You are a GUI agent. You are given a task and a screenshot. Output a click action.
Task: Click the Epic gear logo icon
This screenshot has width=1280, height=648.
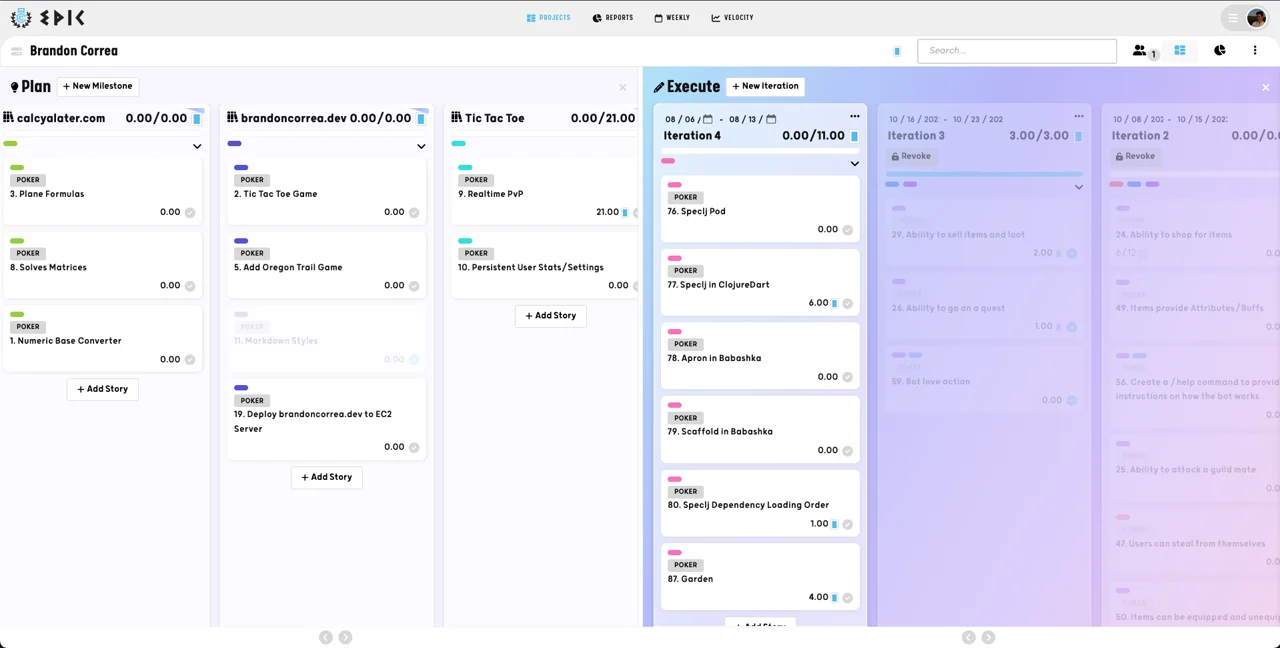click(21, 18)
